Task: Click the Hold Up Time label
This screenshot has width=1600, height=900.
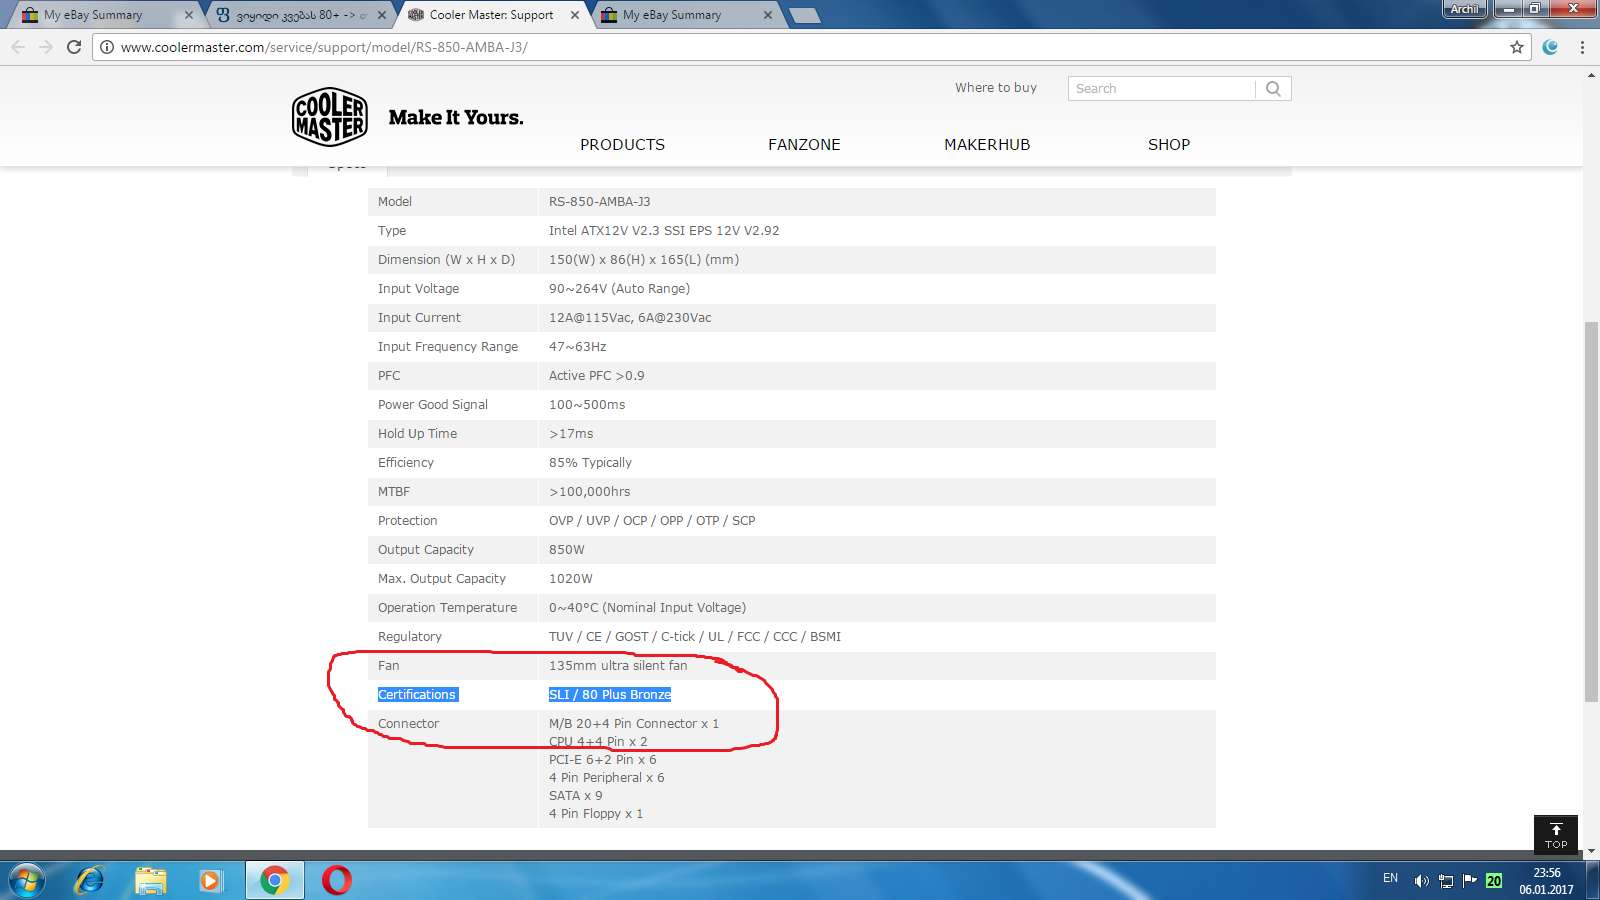Action: point(417,434)
